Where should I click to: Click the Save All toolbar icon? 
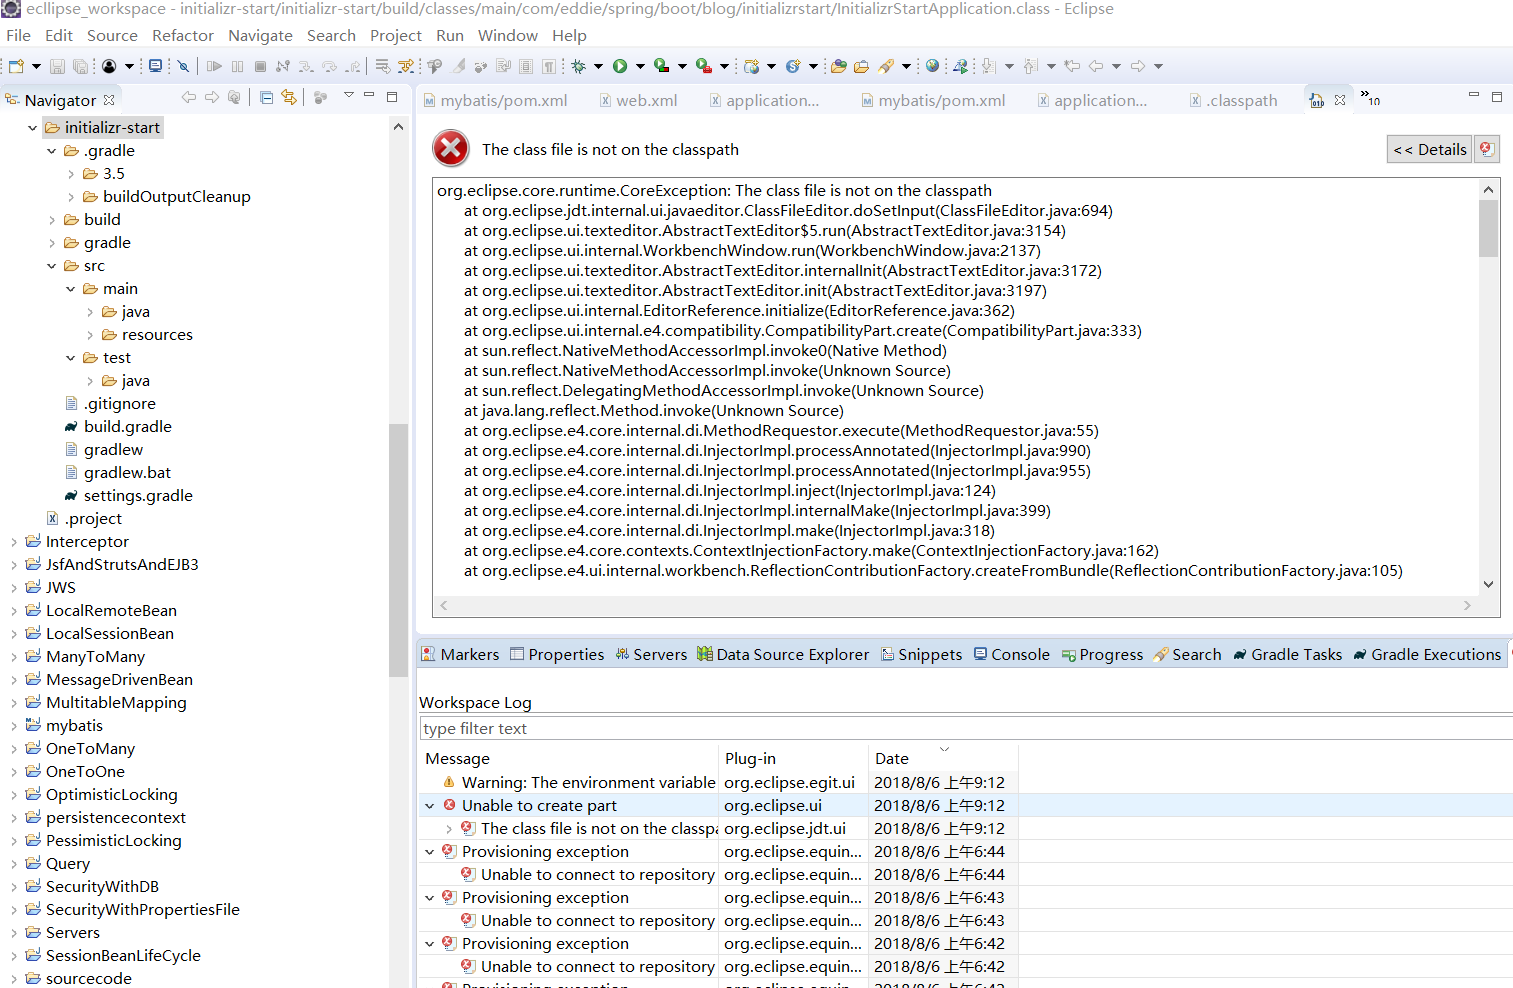[80, 66]
